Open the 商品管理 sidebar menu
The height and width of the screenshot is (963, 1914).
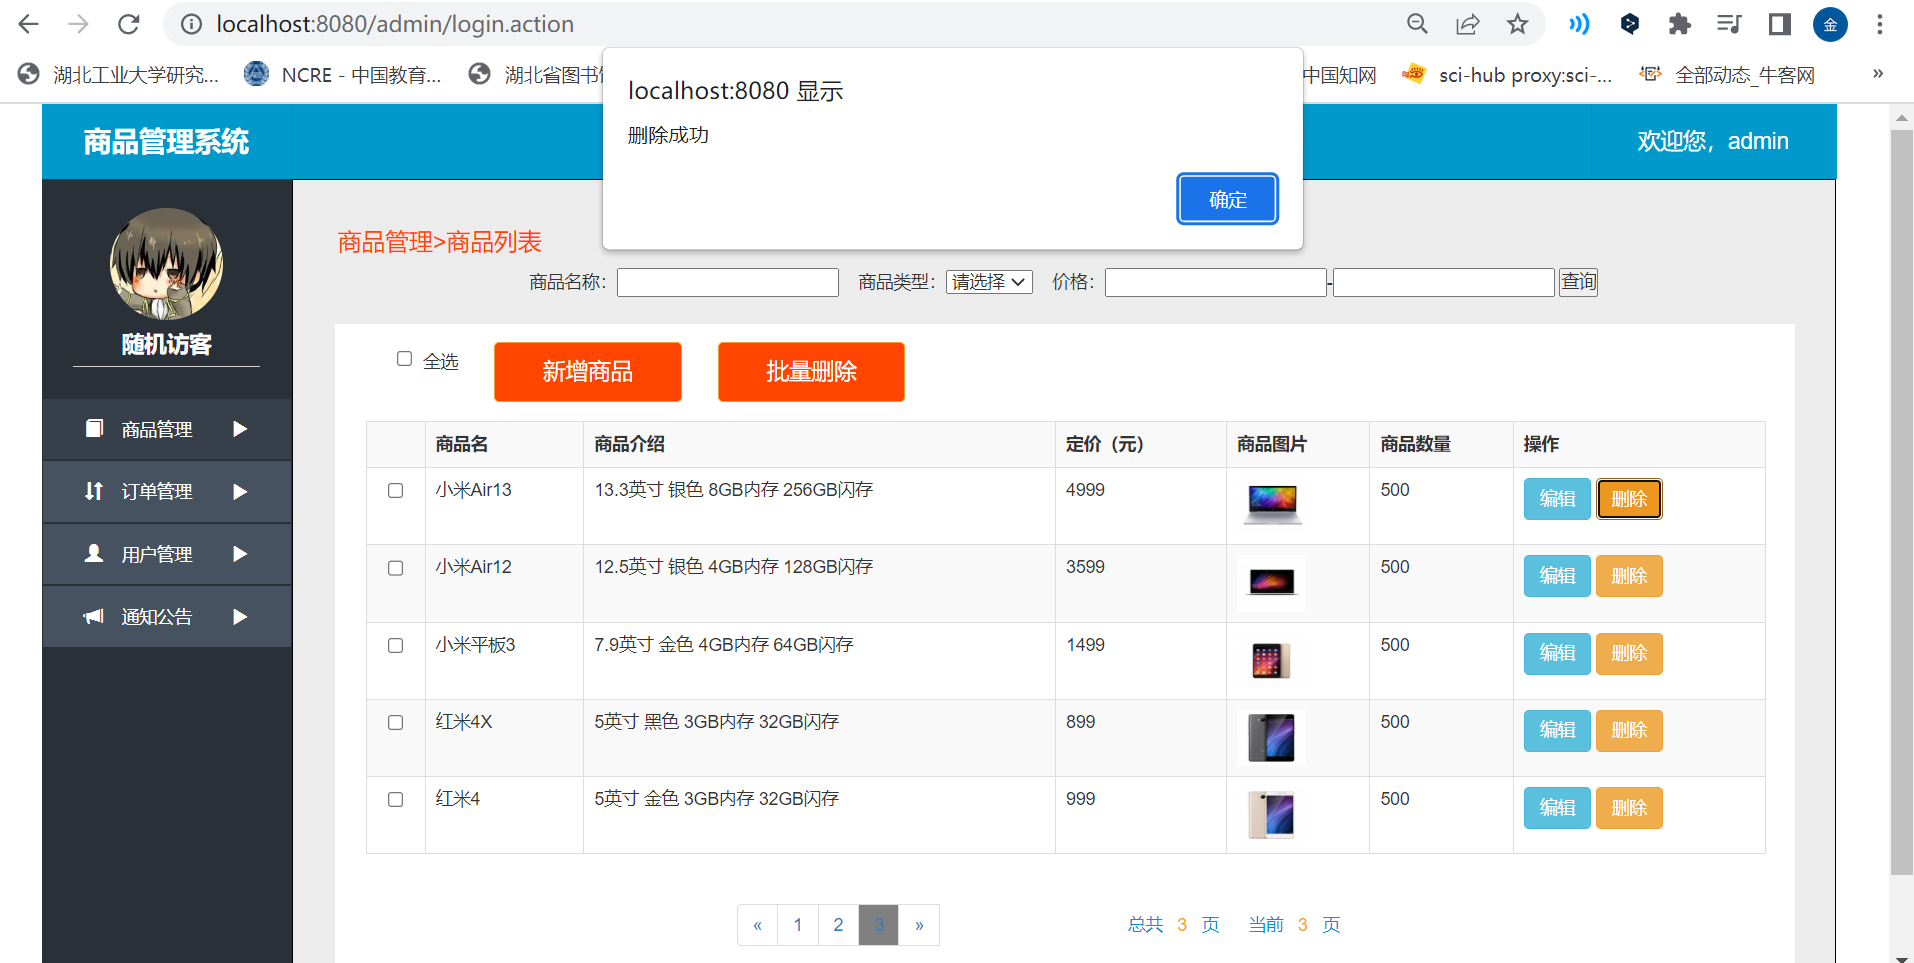[167, 429]
